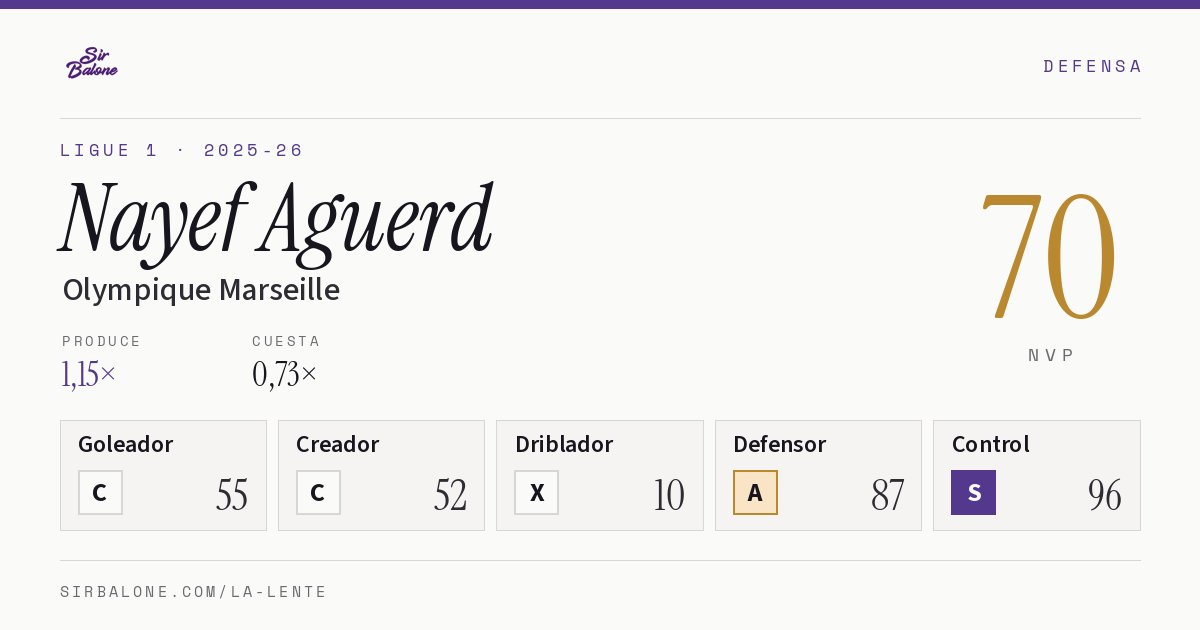Open the sirbalone.com/la-lente link
1200x630 pixels.
coord(194,592)
